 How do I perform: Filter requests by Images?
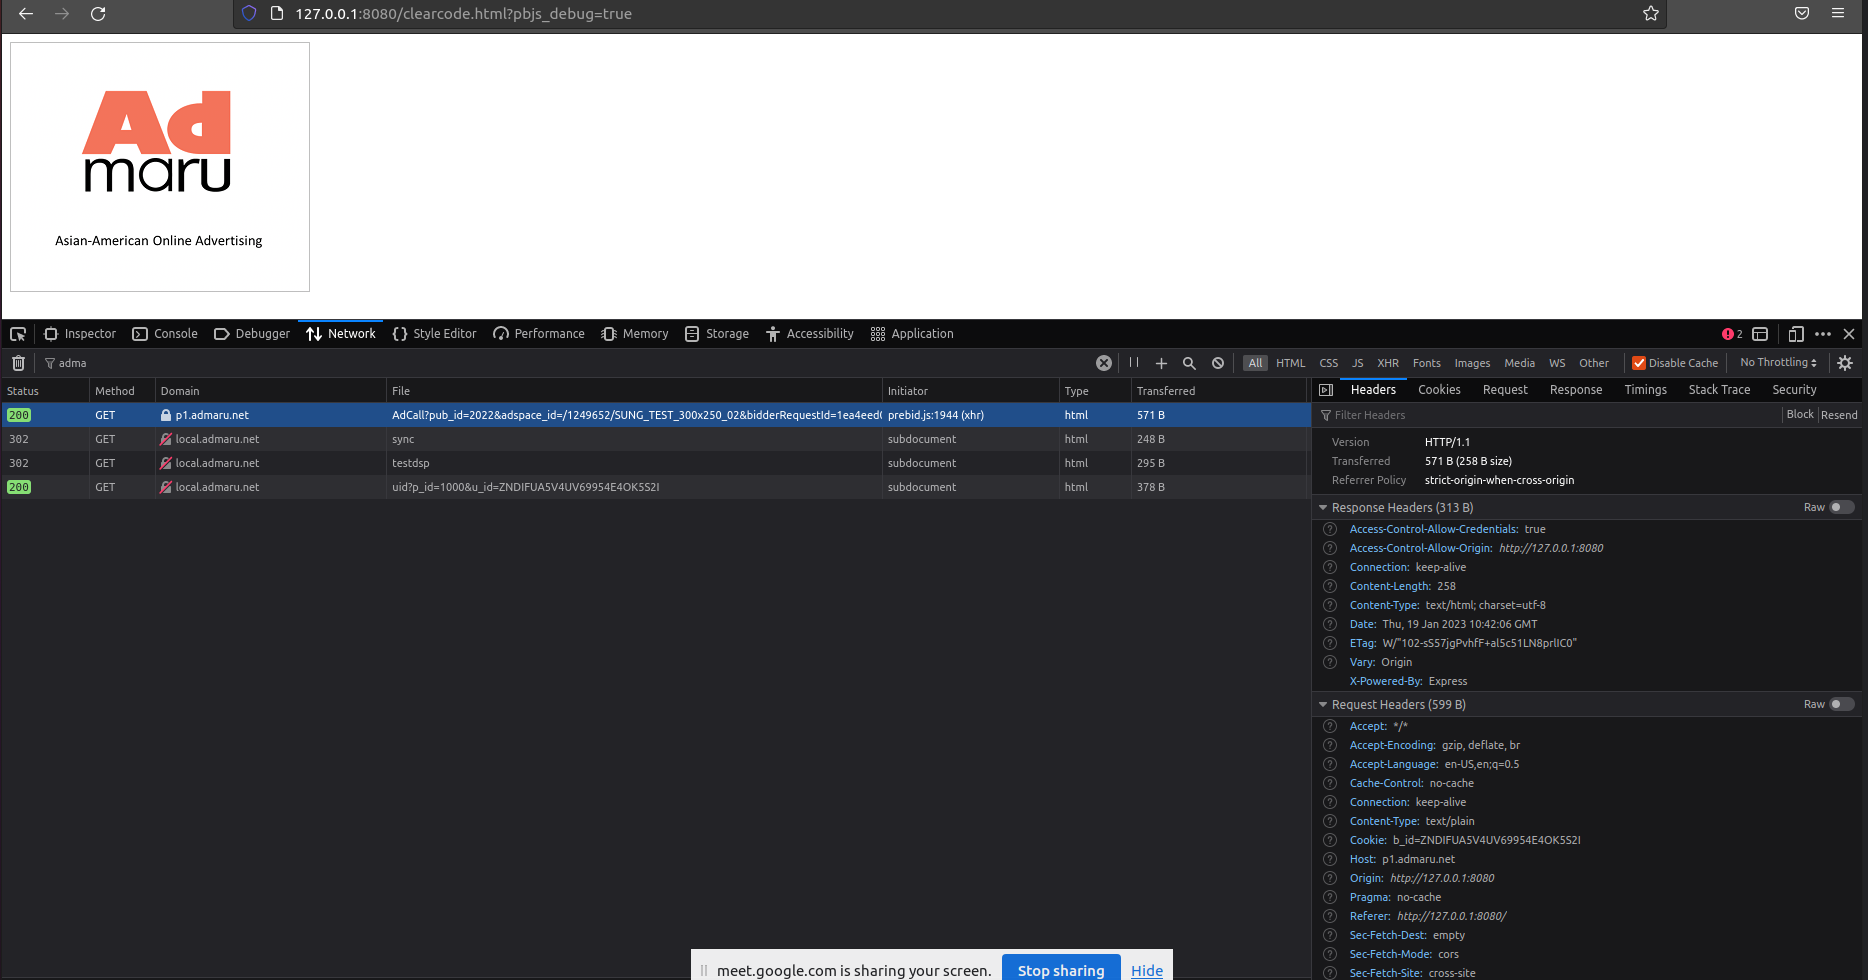pos(1472,363)
